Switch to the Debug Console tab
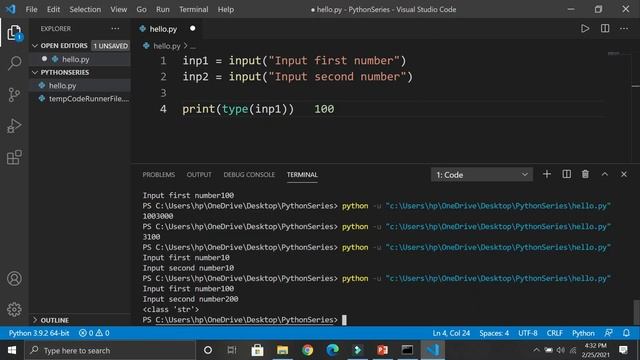640x360 pixels. click(x=249, y=175)
